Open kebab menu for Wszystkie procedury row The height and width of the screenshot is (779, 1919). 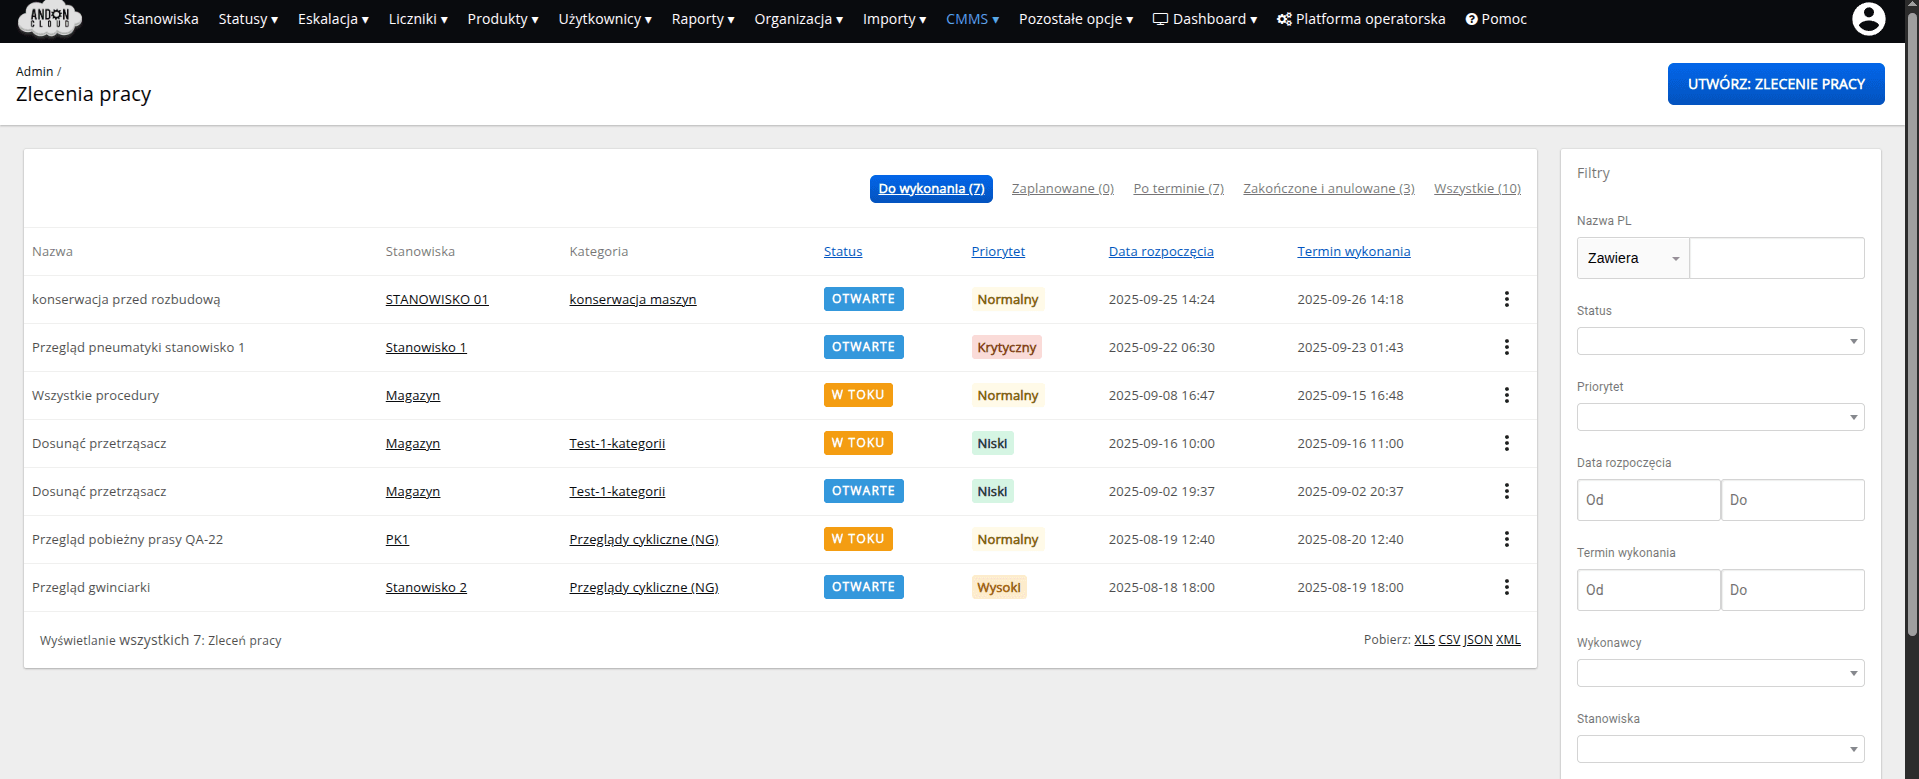[1506, 395]
